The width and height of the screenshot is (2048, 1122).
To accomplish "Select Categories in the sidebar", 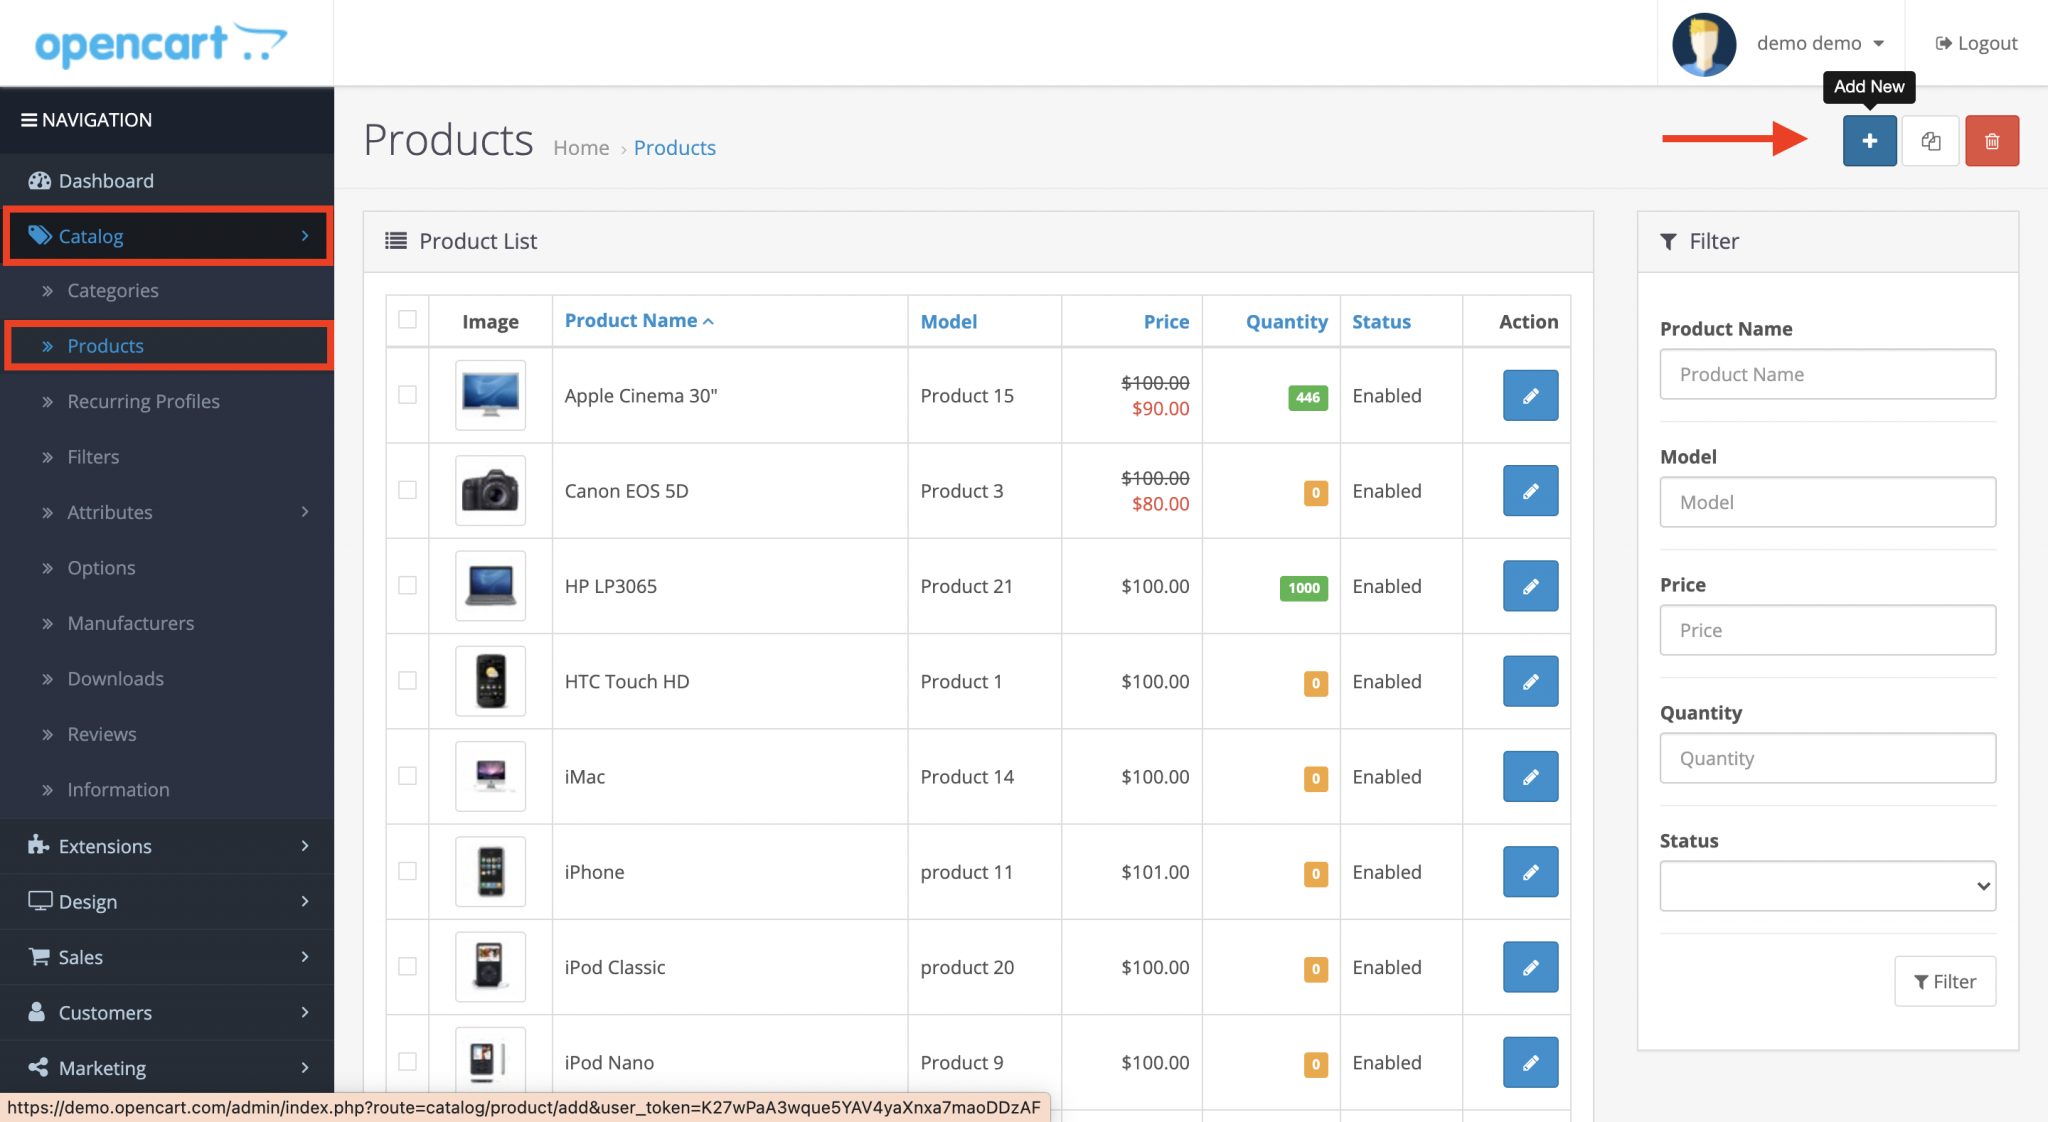I will pyautogui.click(x=112, y=290).
